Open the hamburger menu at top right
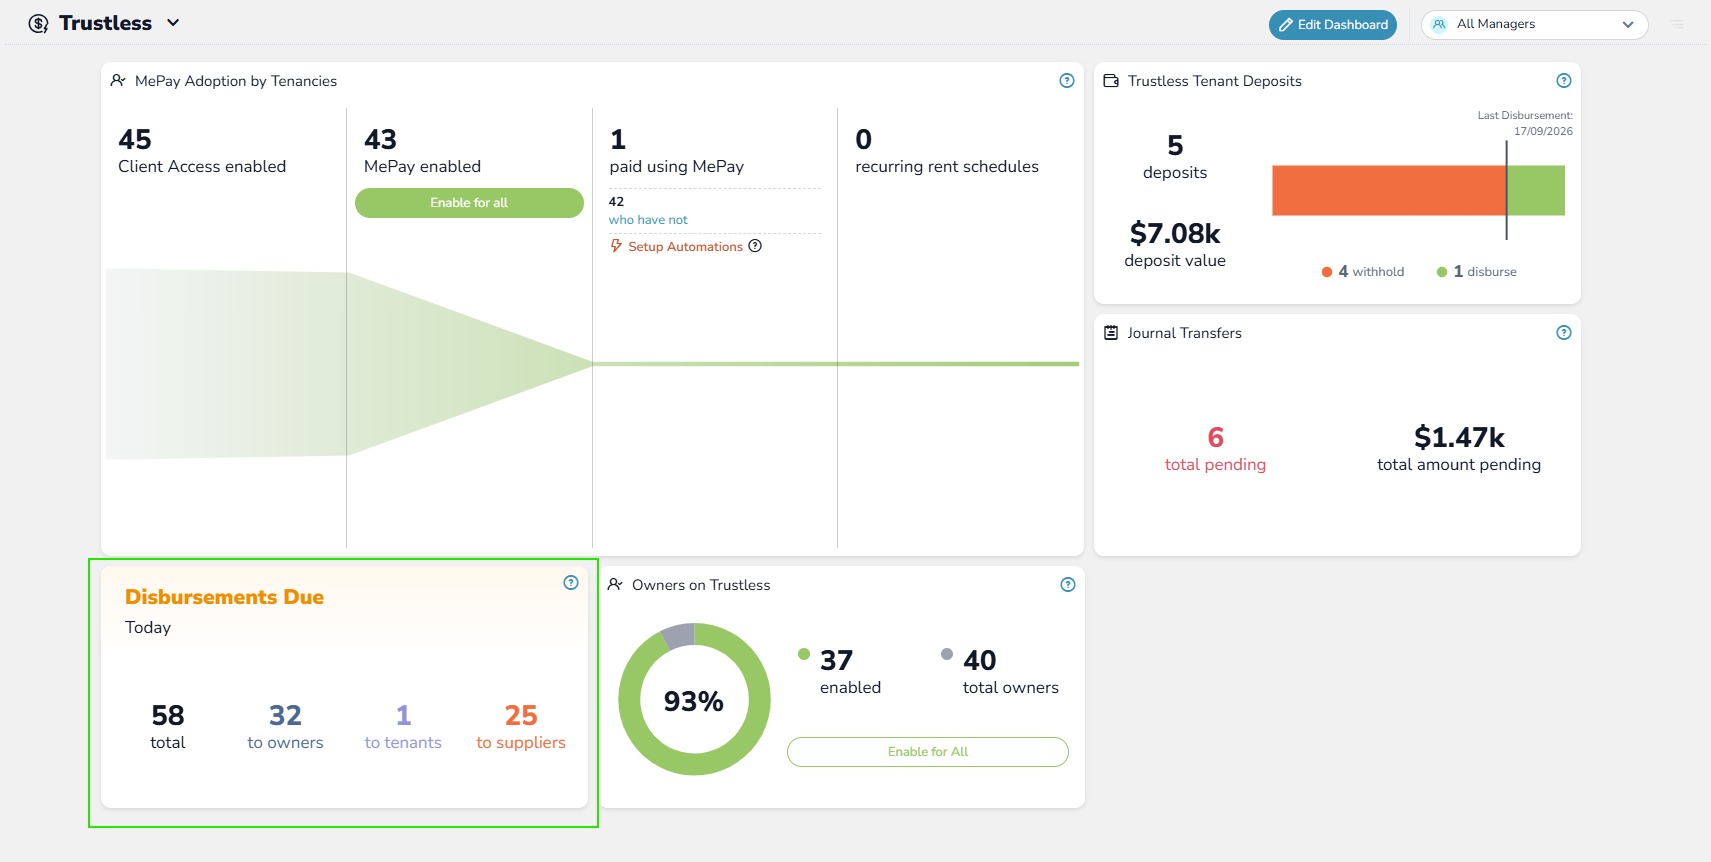 pyautogui.click(x=1677, y=24)
